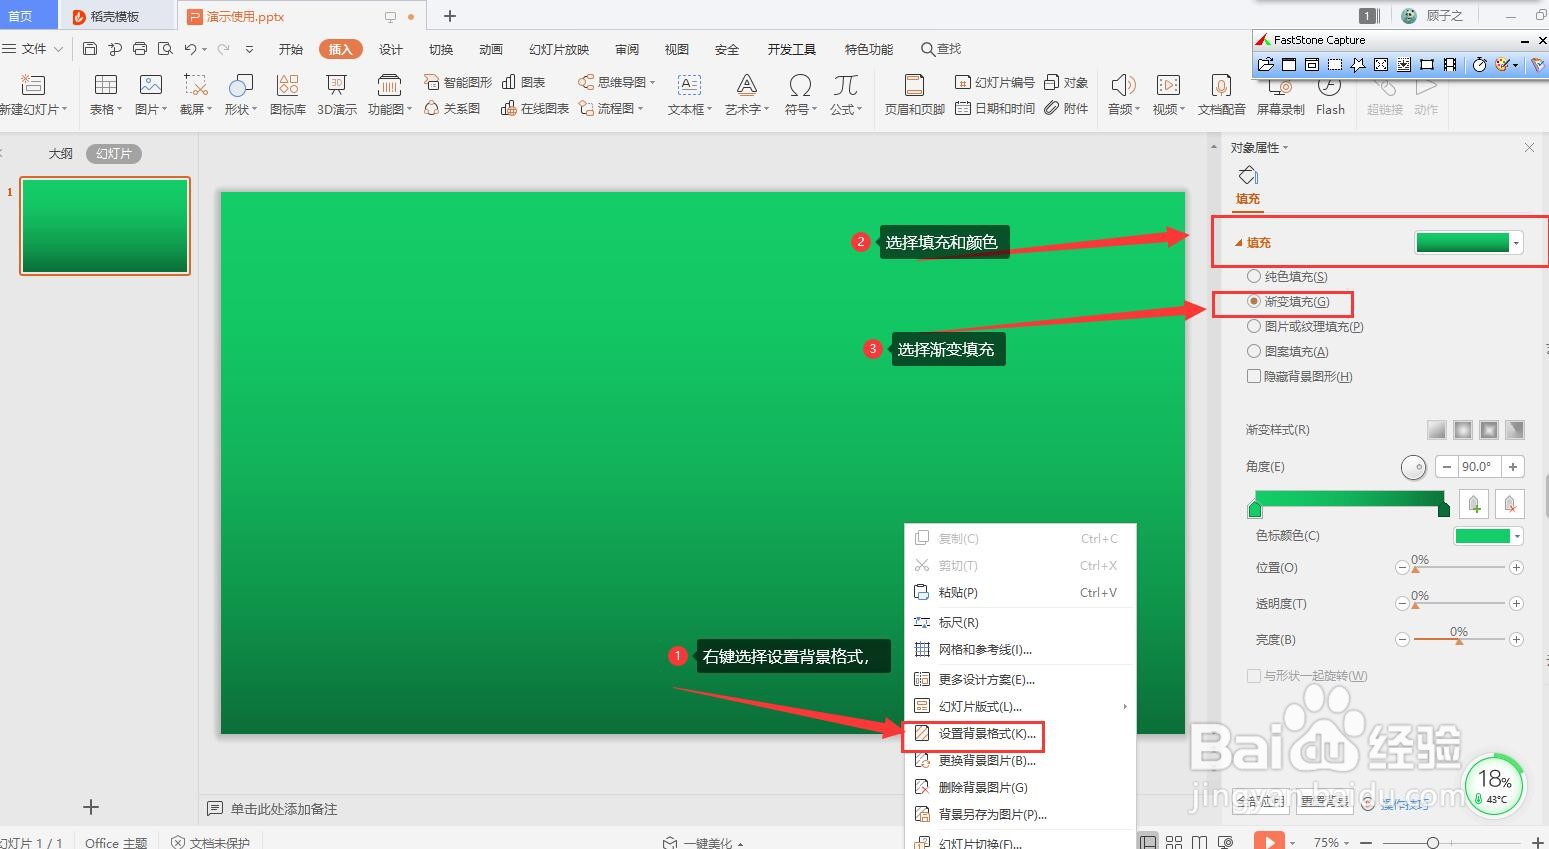Increase the gradient angle with plus

click(x=1513, y=466)
